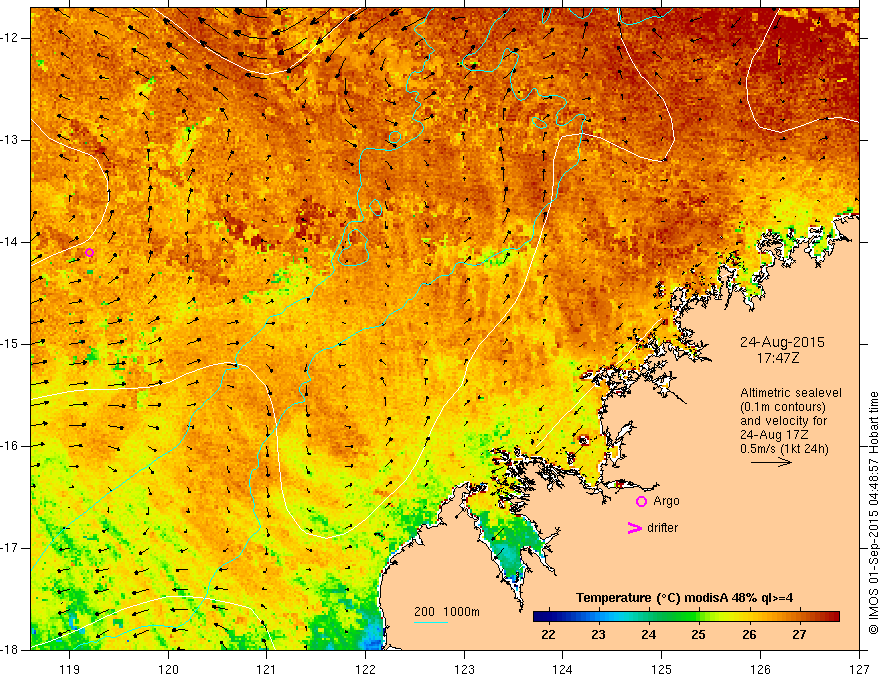The height and width of the screenshot is (680, 880).
Task: Click the -12 latitude axis label
Action: click(11, 38)
